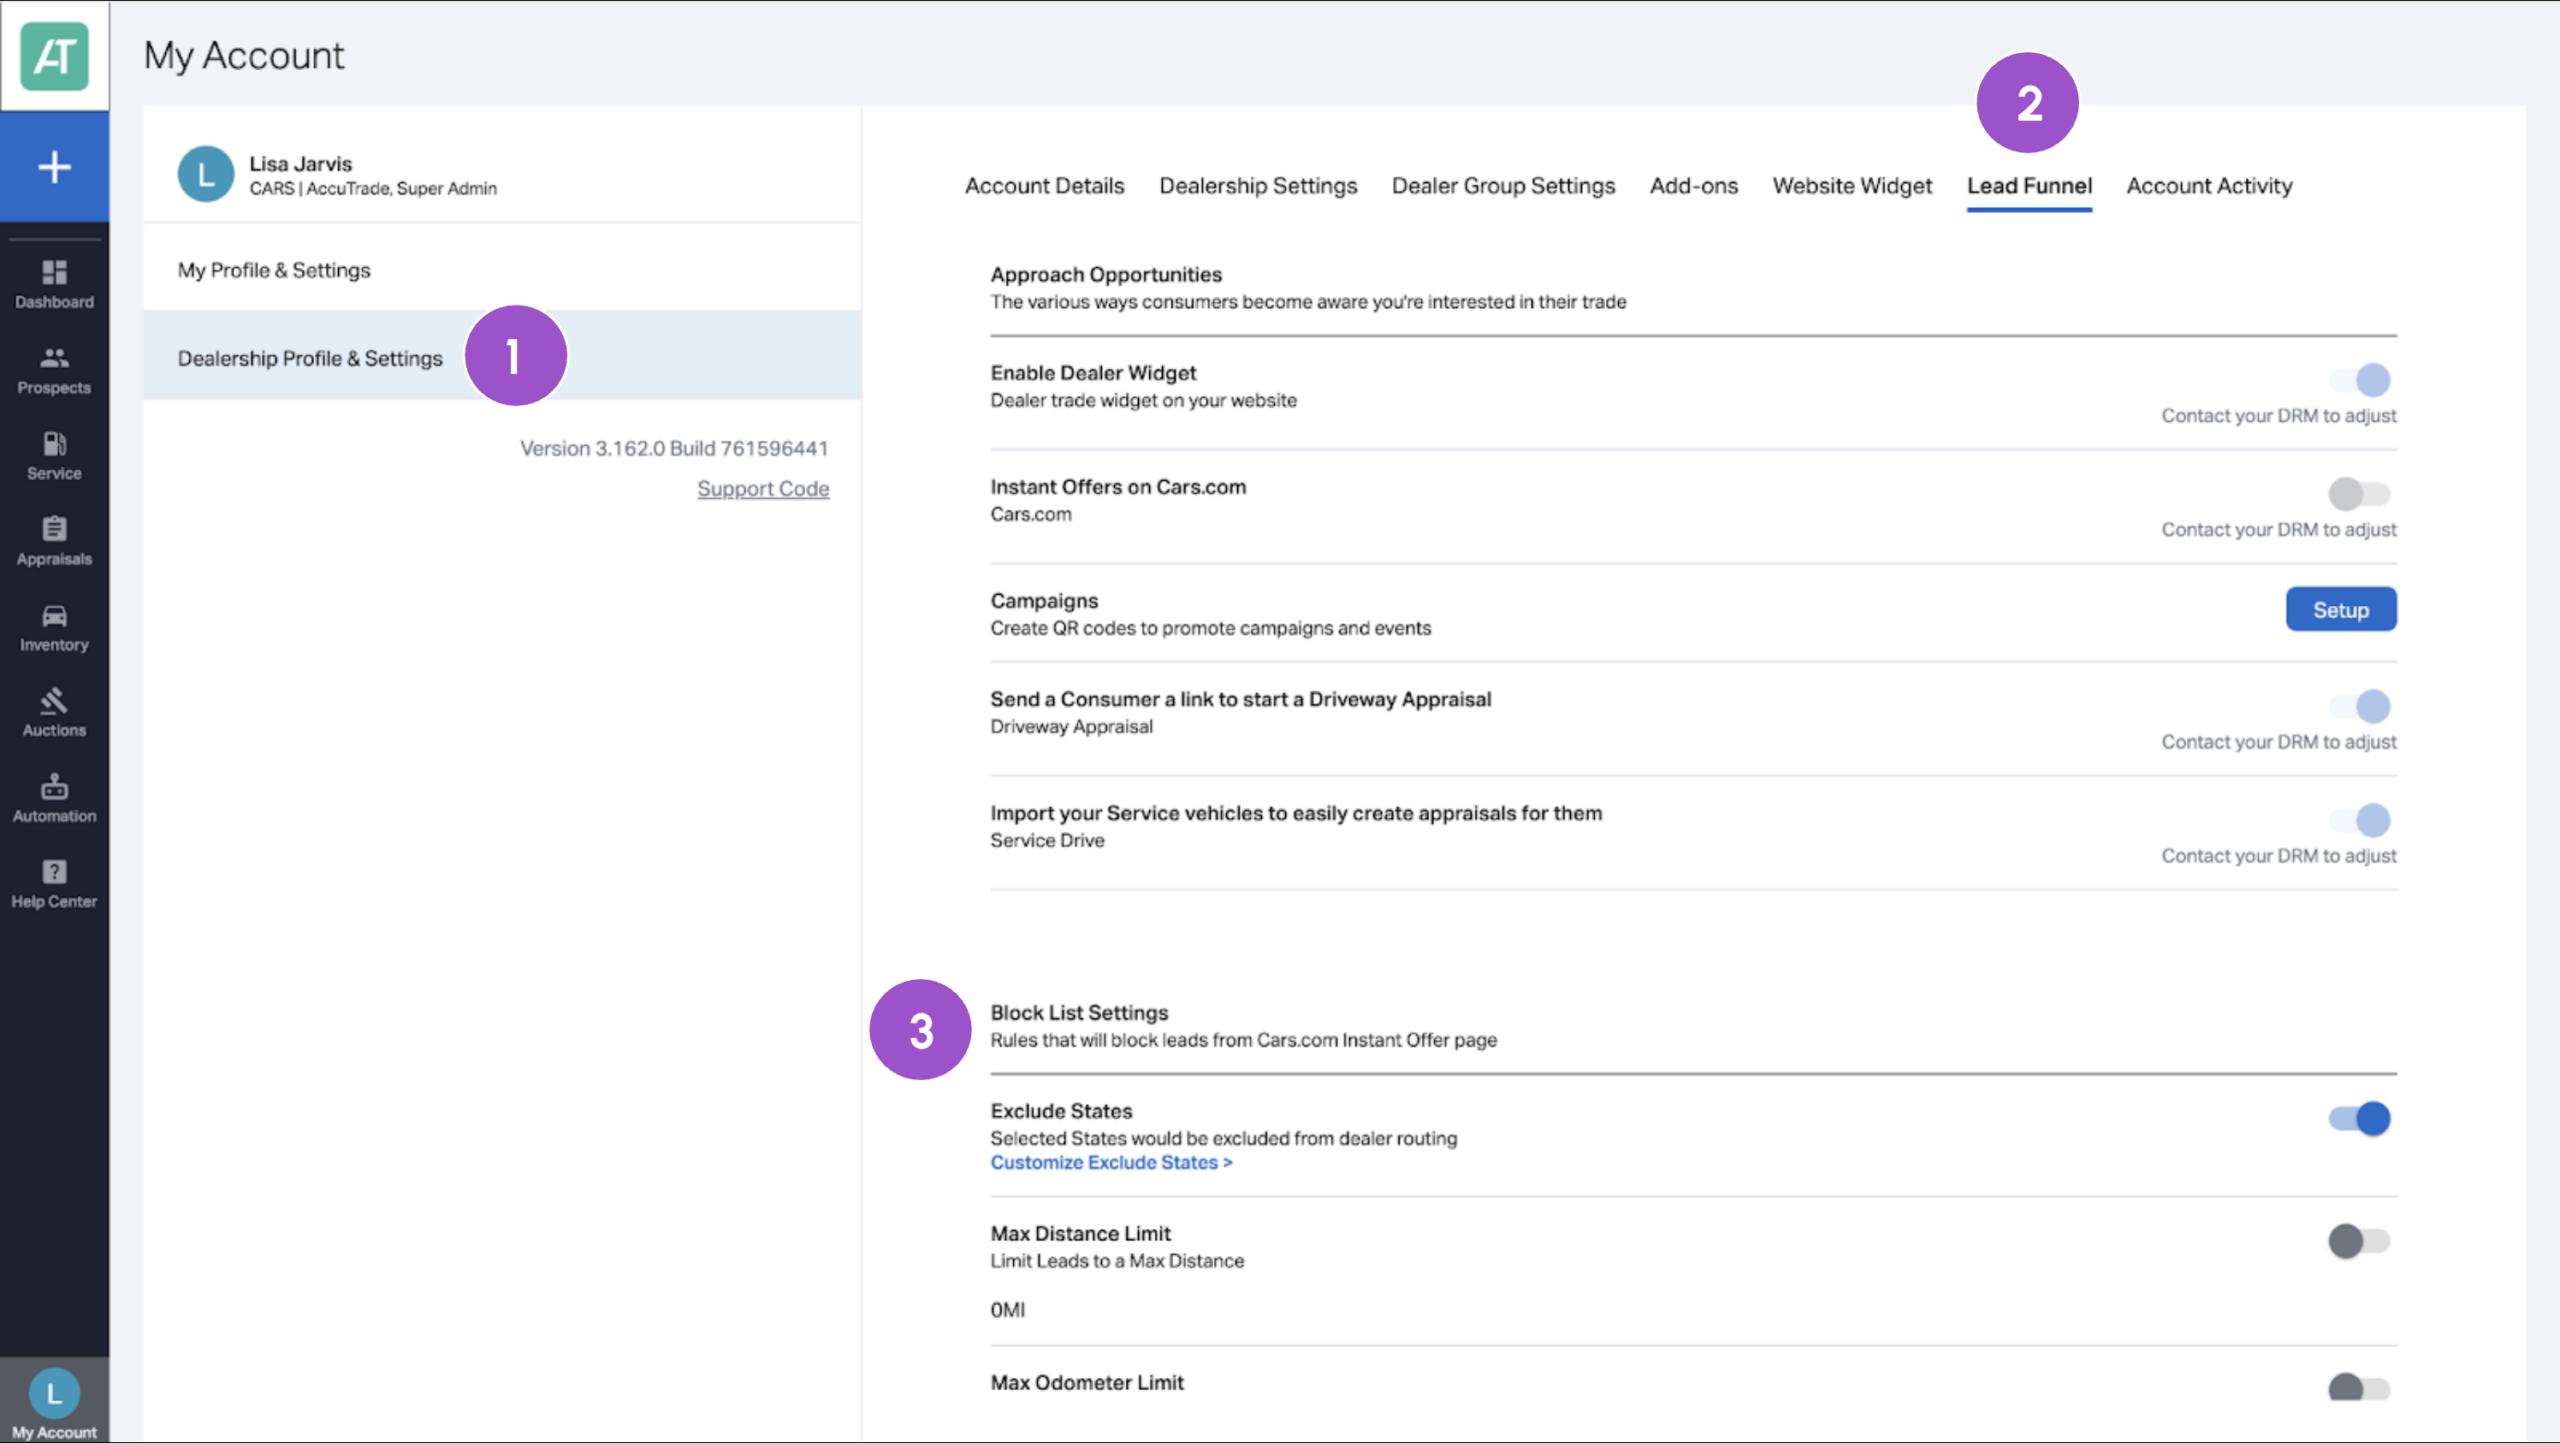The image size is (2560, 1443).
Task: Turn on Max Odometer Limit toggle
Action: (2359, 1388)
